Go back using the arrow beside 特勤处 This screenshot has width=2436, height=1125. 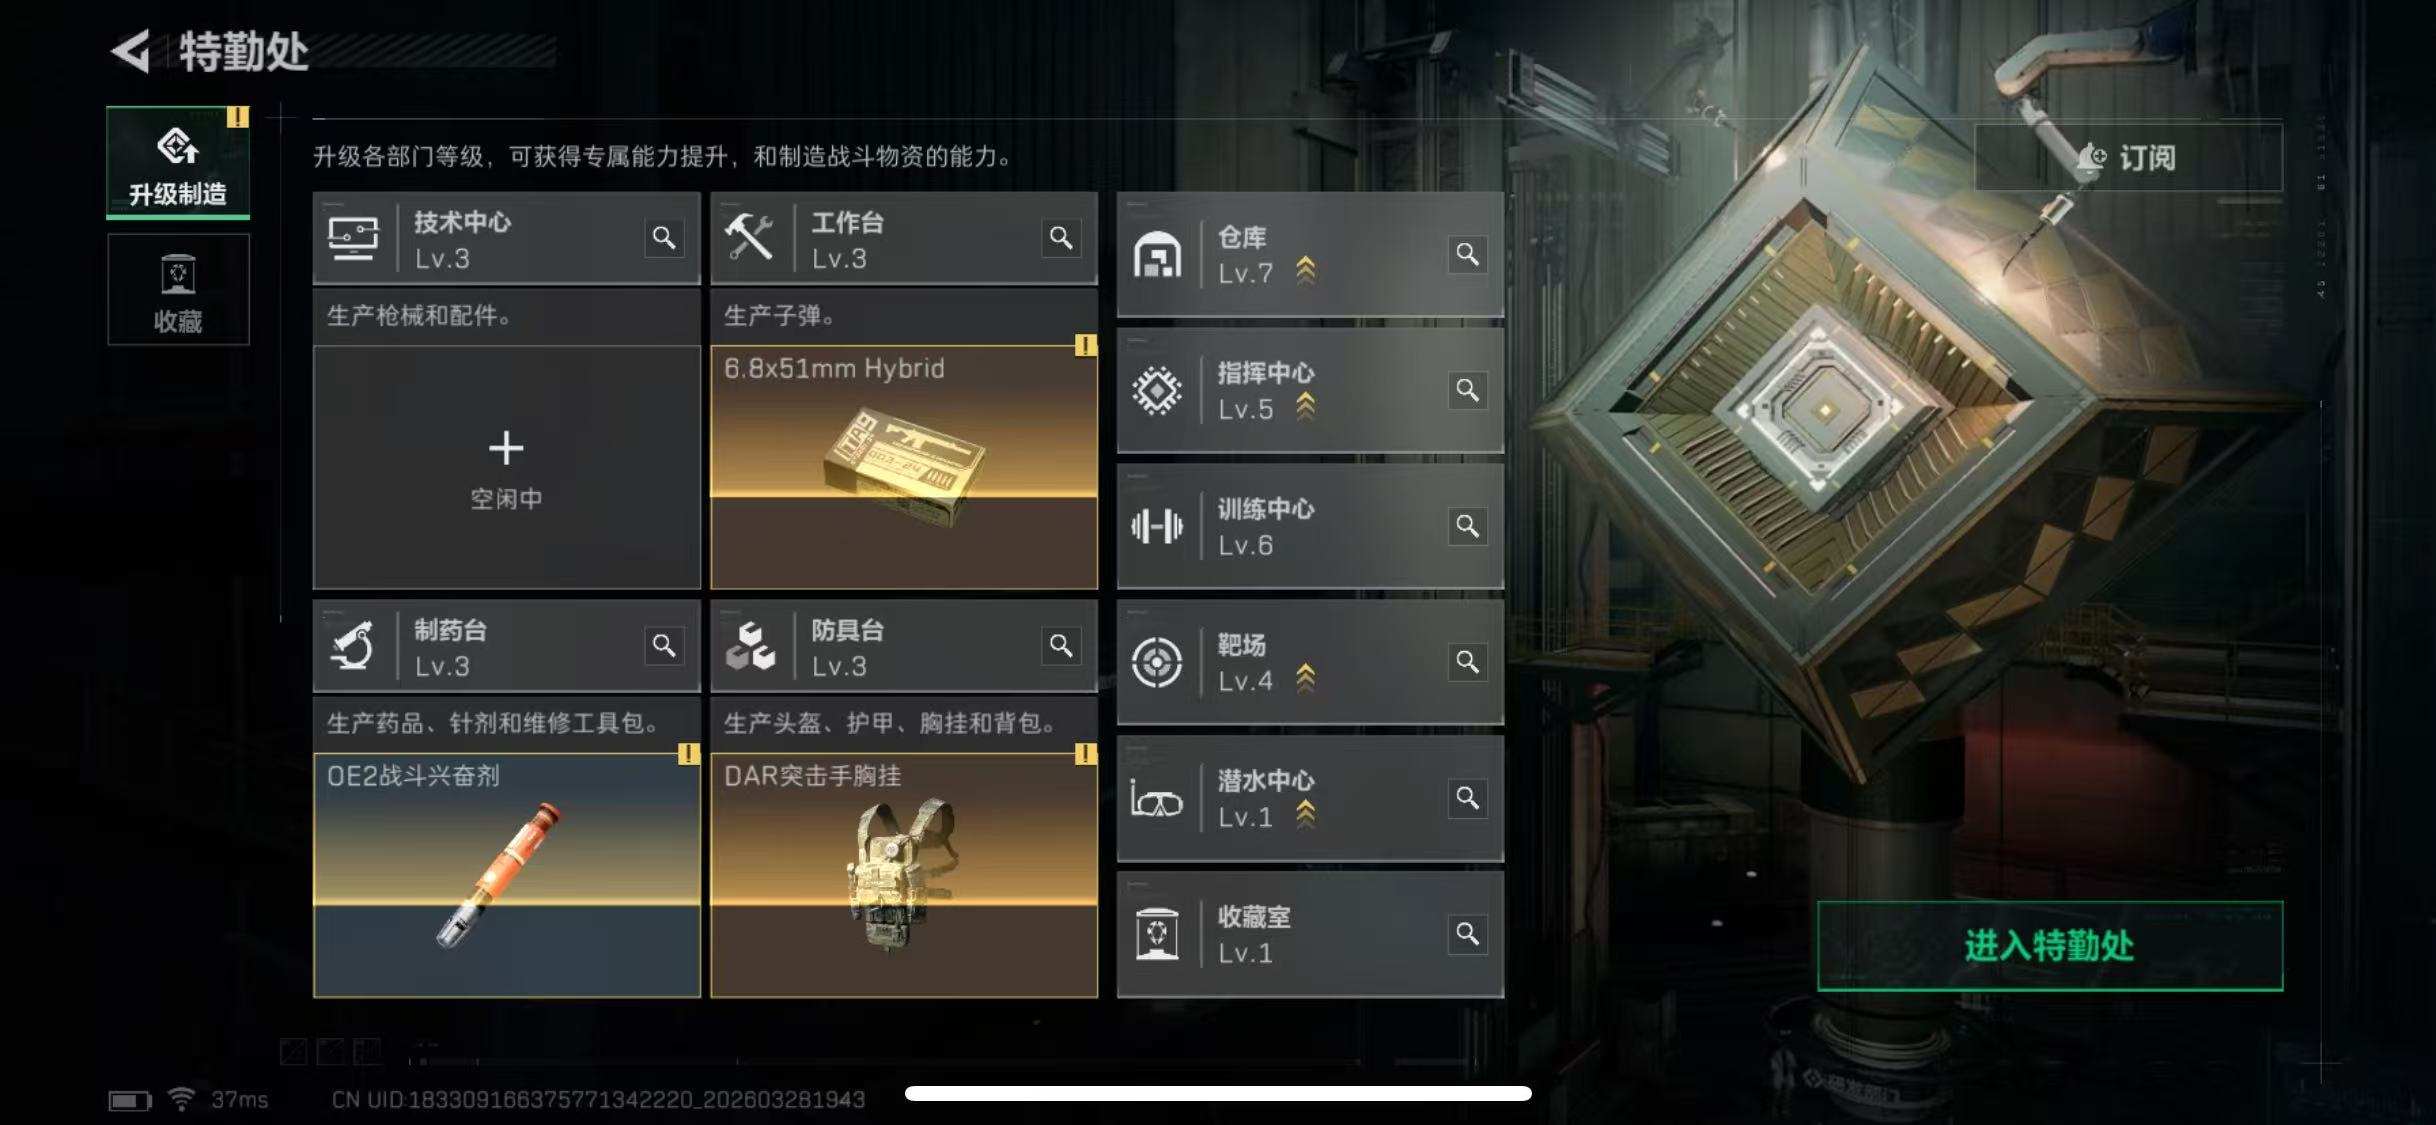[131, 51]
